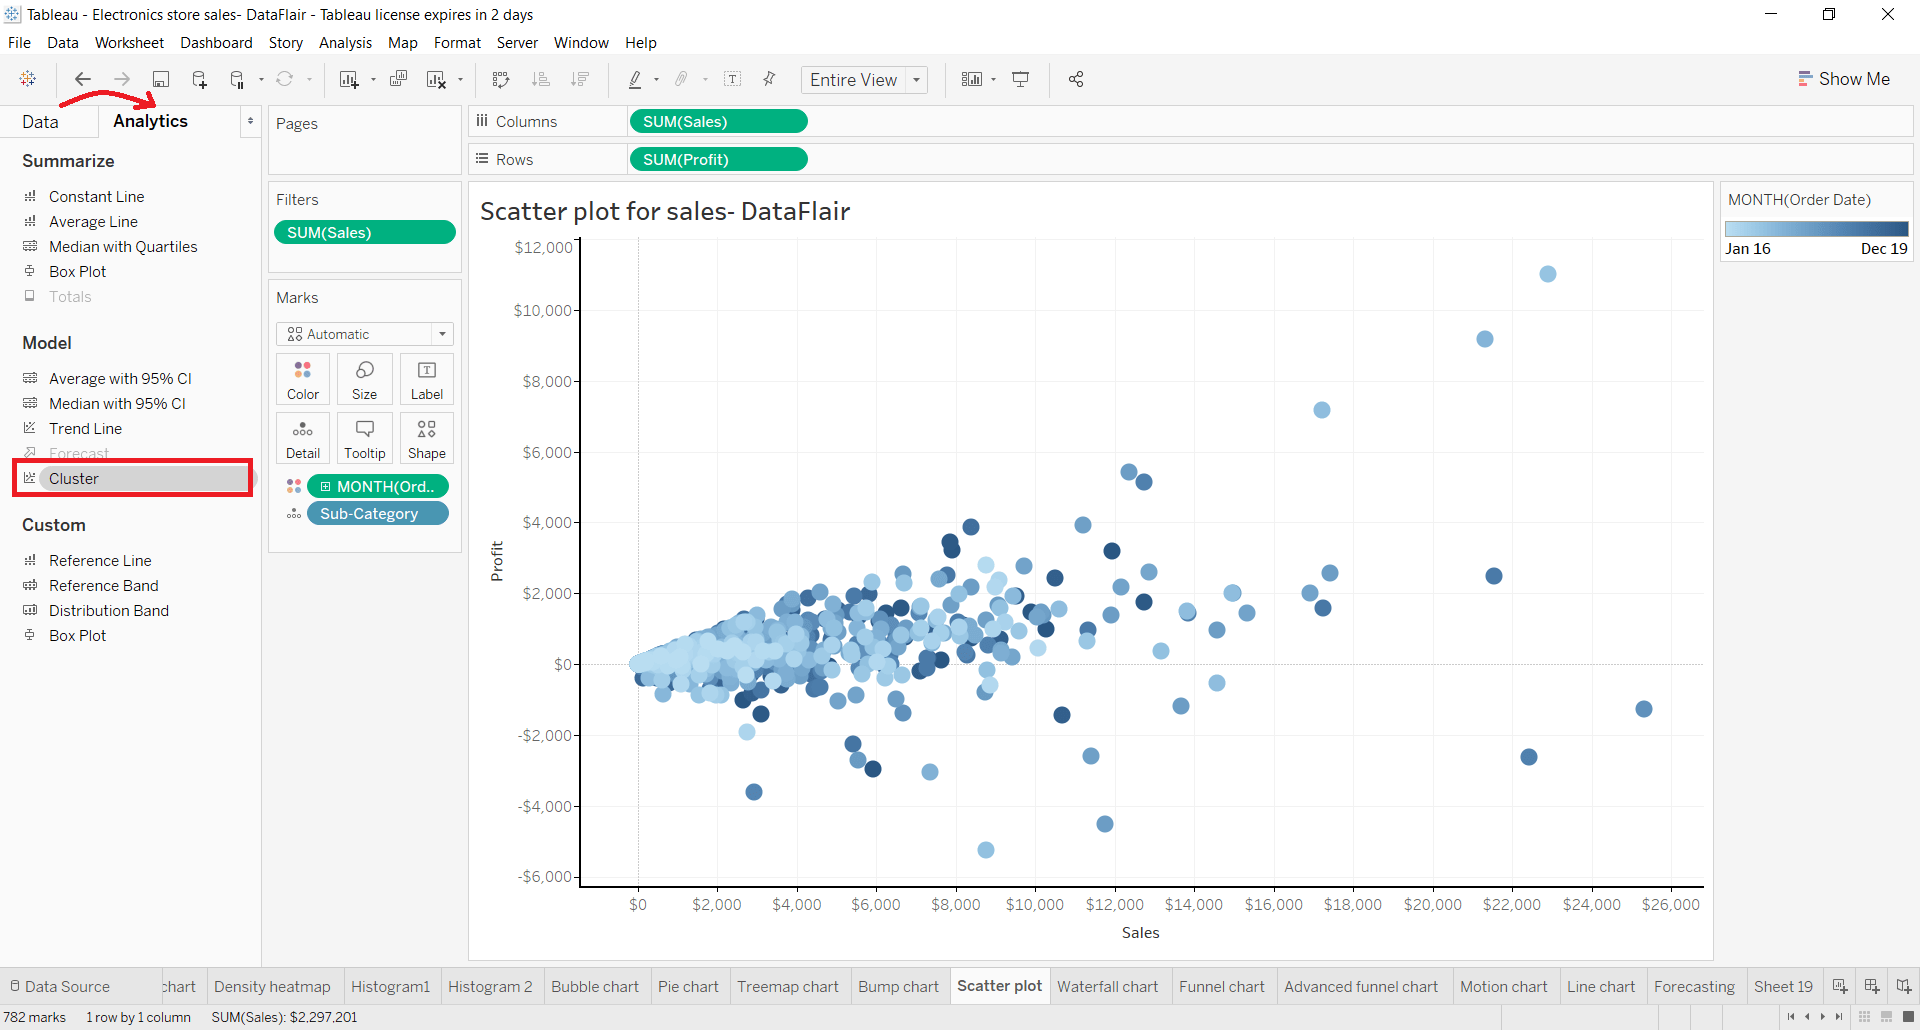Open the Analysis menu
The height and width of the screenshot is (1030, 1920).
click(x=345, y=42)
